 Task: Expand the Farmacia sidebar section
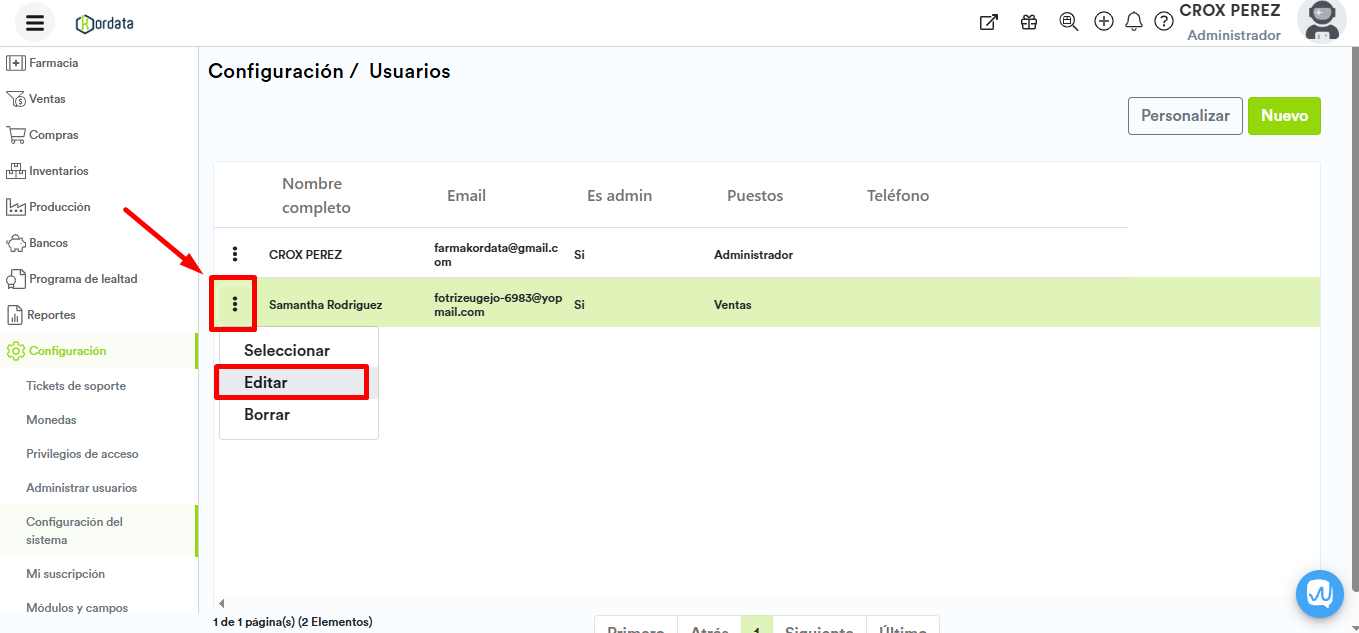pyautogui.click(x=53, y=63)
